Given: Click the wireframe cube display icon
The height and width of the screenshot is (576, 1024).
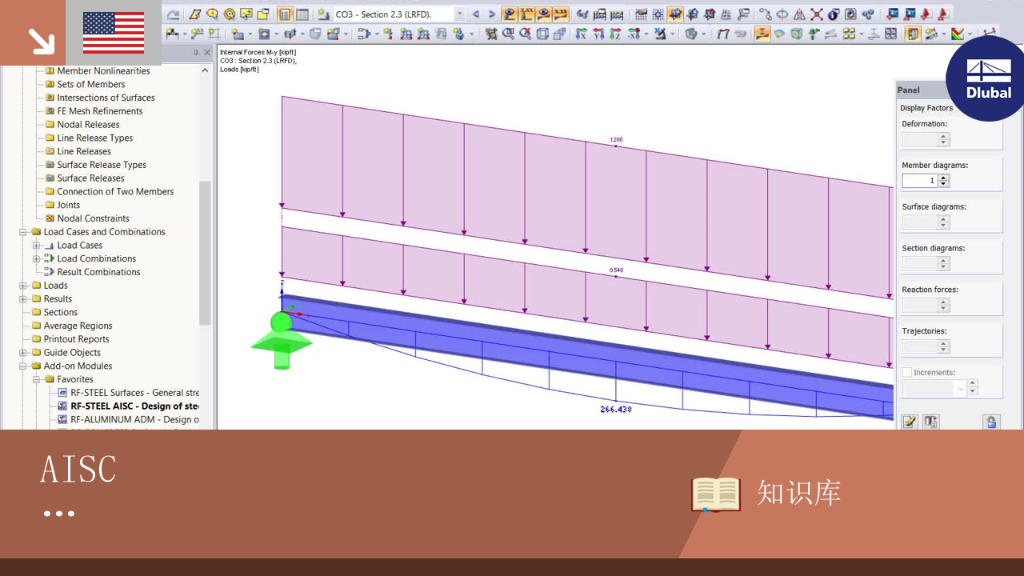Looking at the screenshot, I should coord(543,34).
